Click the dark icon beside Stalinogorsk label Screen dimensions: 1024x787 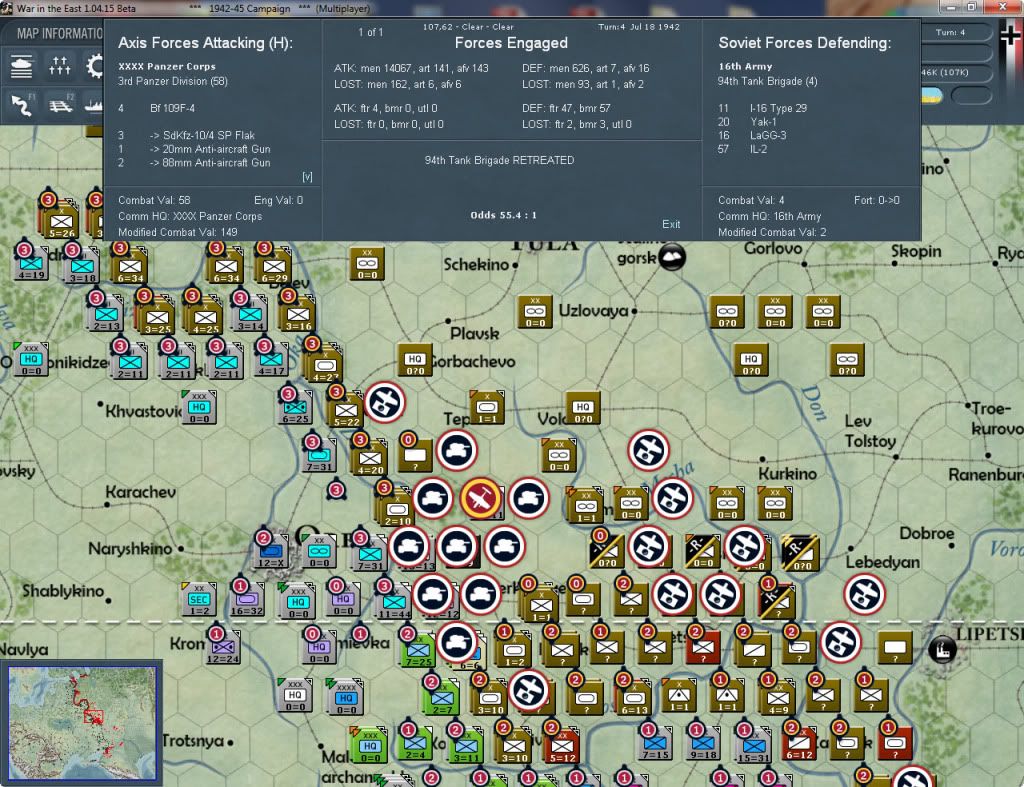[672, 257]
